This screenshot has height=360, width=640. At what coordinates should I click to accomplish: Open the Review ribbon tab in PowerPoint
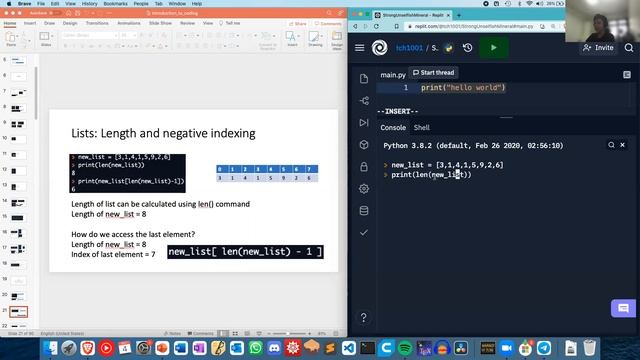pos(187,23)
